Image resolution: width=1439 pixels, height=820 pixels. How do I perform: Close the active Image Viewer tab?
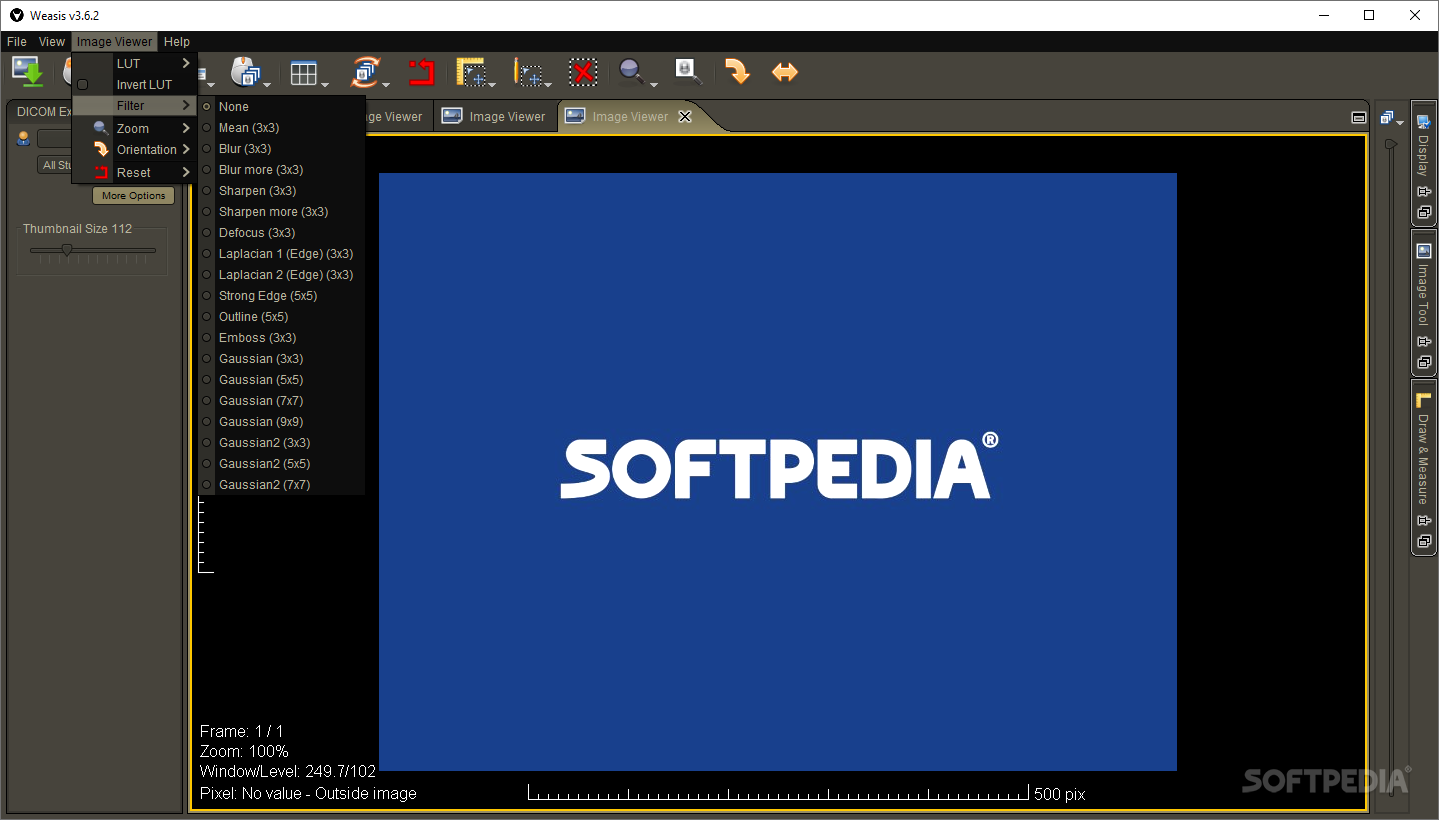(x=685, y=117)
